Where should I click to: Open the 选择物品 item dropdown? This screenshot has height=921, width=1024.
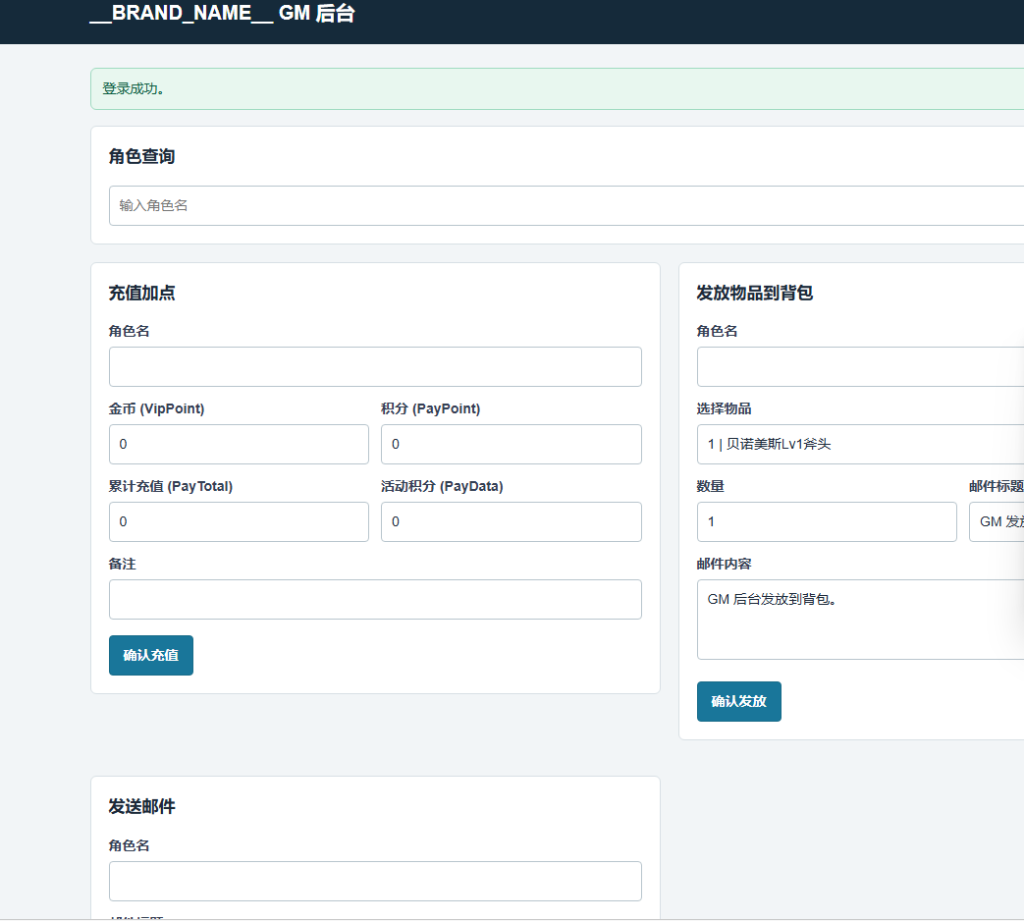click(x=860, y=444)
